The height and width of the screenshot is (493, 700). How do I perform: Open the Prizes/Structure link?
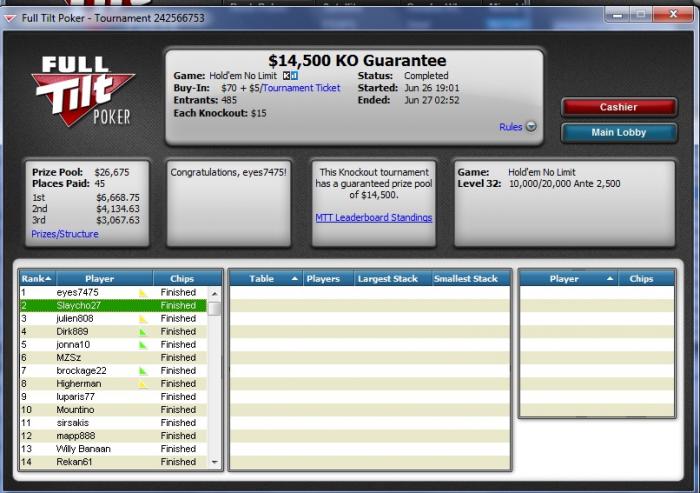pos(65,234)
